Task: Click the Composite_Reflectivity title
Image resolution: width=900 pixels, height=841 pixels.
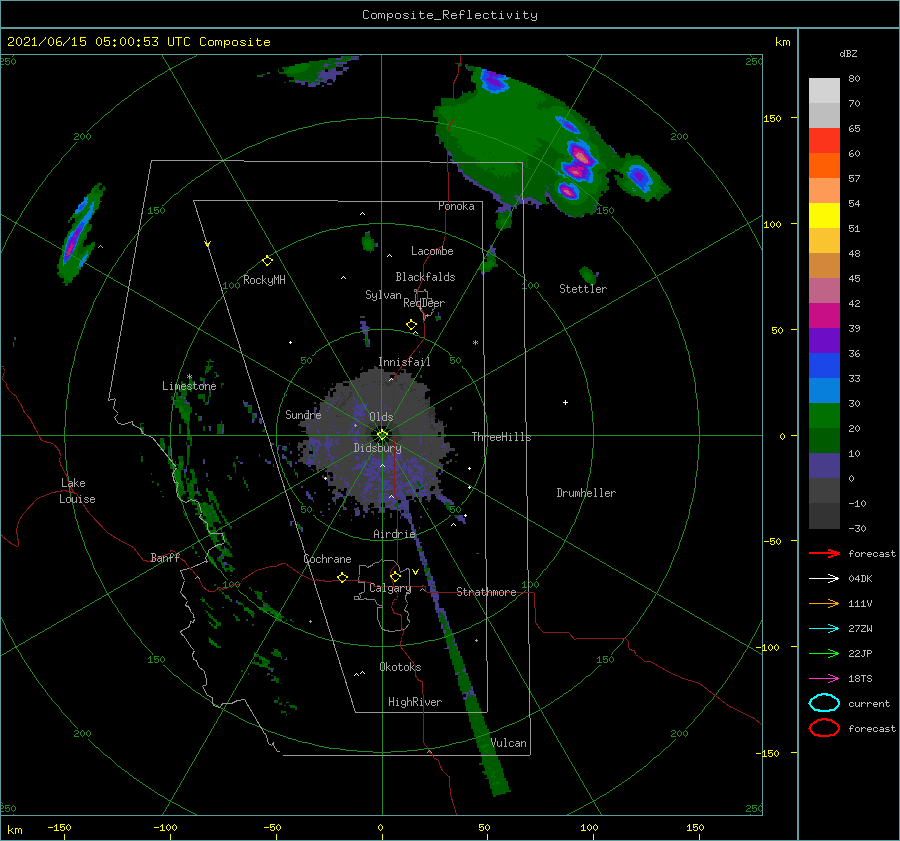Action: click(450, 15)
